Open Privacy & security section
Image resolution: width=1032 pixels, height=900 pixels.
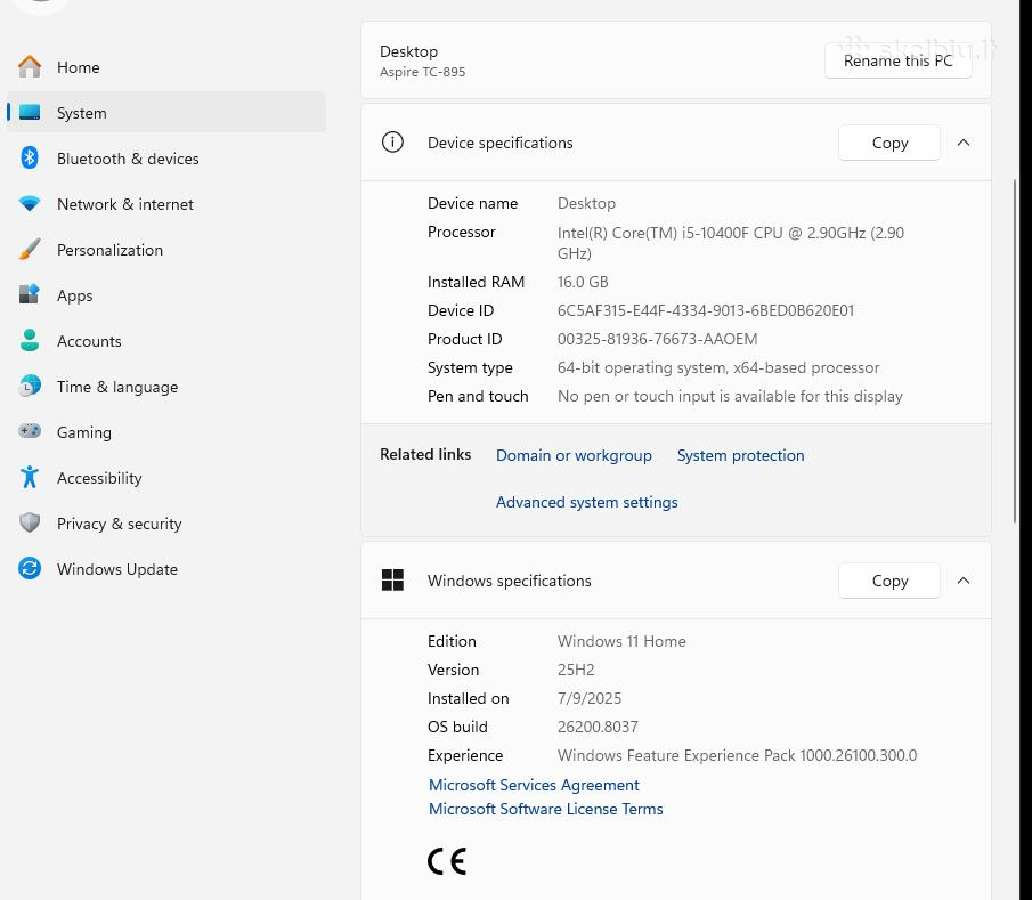[x=166, y=523]
